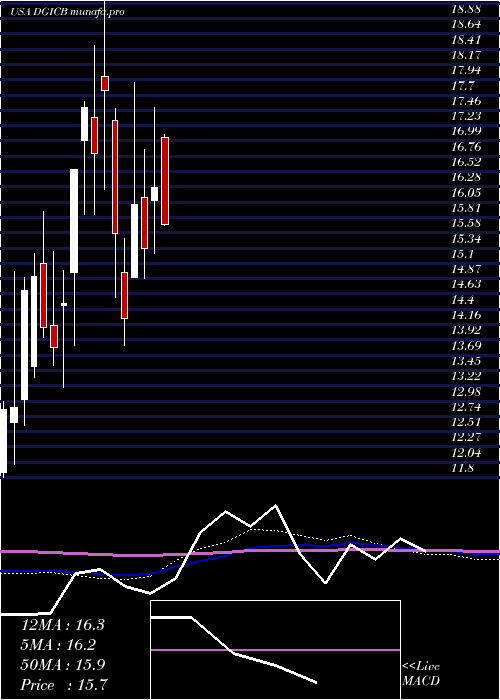The image size is (500, 700).
Task: Click the highest peak of the white indicator line
Action: coord(275,505)
